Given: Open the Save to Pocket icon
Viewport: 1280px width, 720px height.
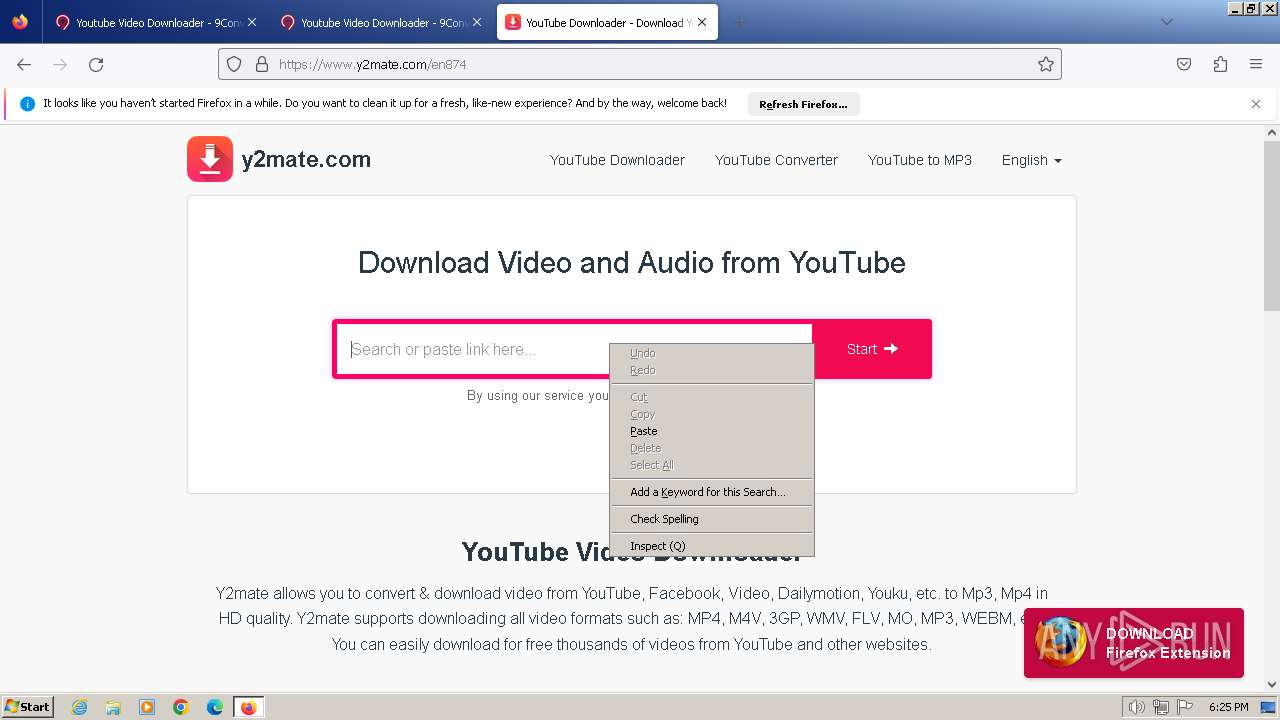Looking at the screenshot, I should click(x=1184, y=64).
